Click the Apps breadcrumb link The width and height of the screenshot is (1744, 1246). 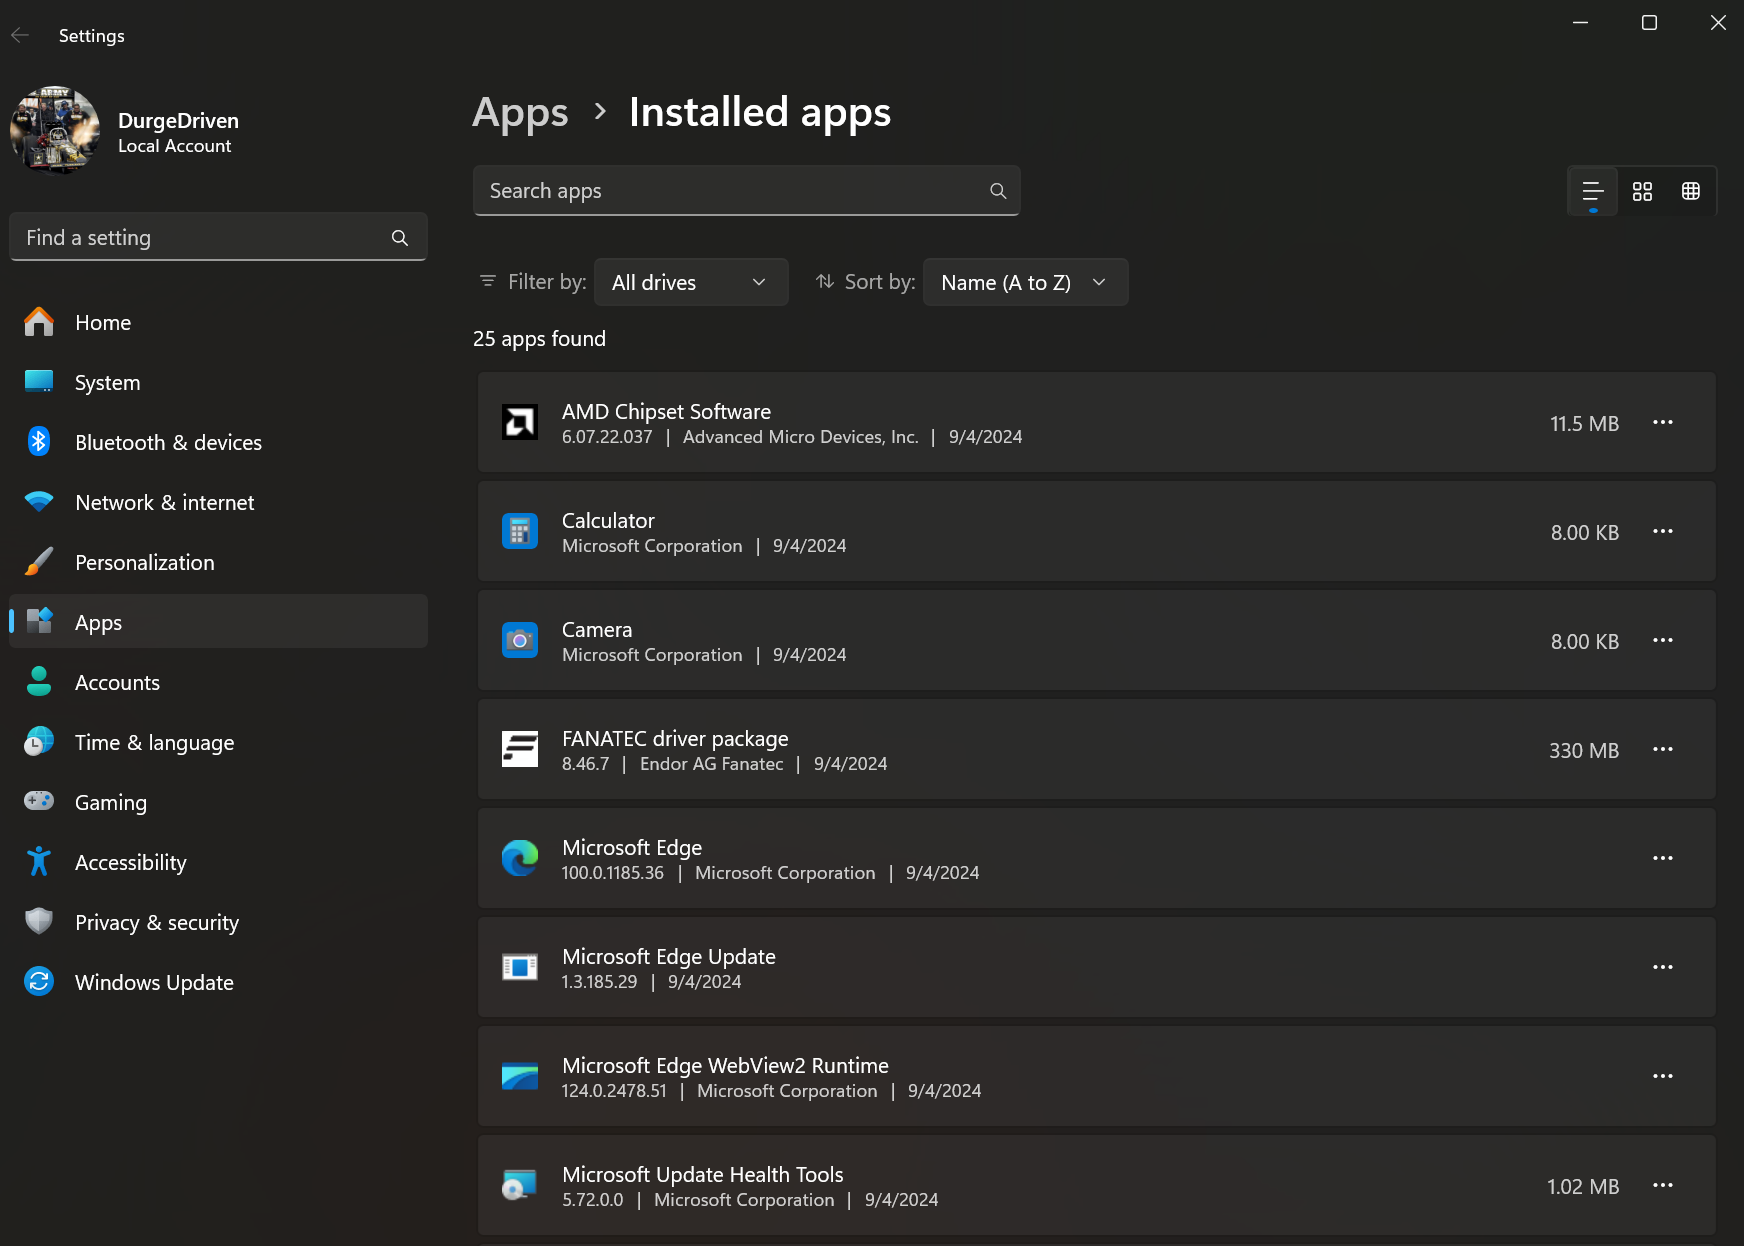coord(520,113)
